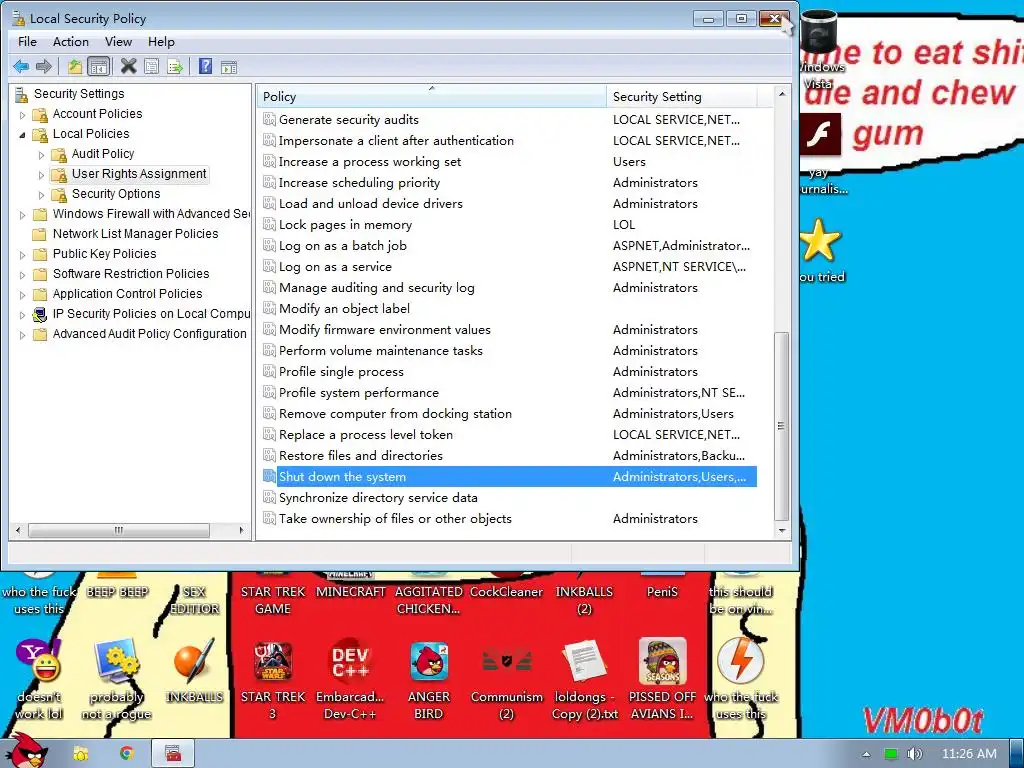Expand Advanced Audit Policy Configuration node
This screenshot has width=1024, height=768.
22,335
